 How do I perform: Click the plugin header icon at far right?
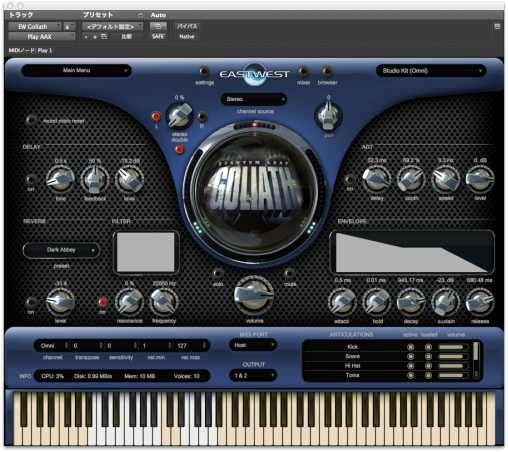pyautogui.click(x=497, y=26)
